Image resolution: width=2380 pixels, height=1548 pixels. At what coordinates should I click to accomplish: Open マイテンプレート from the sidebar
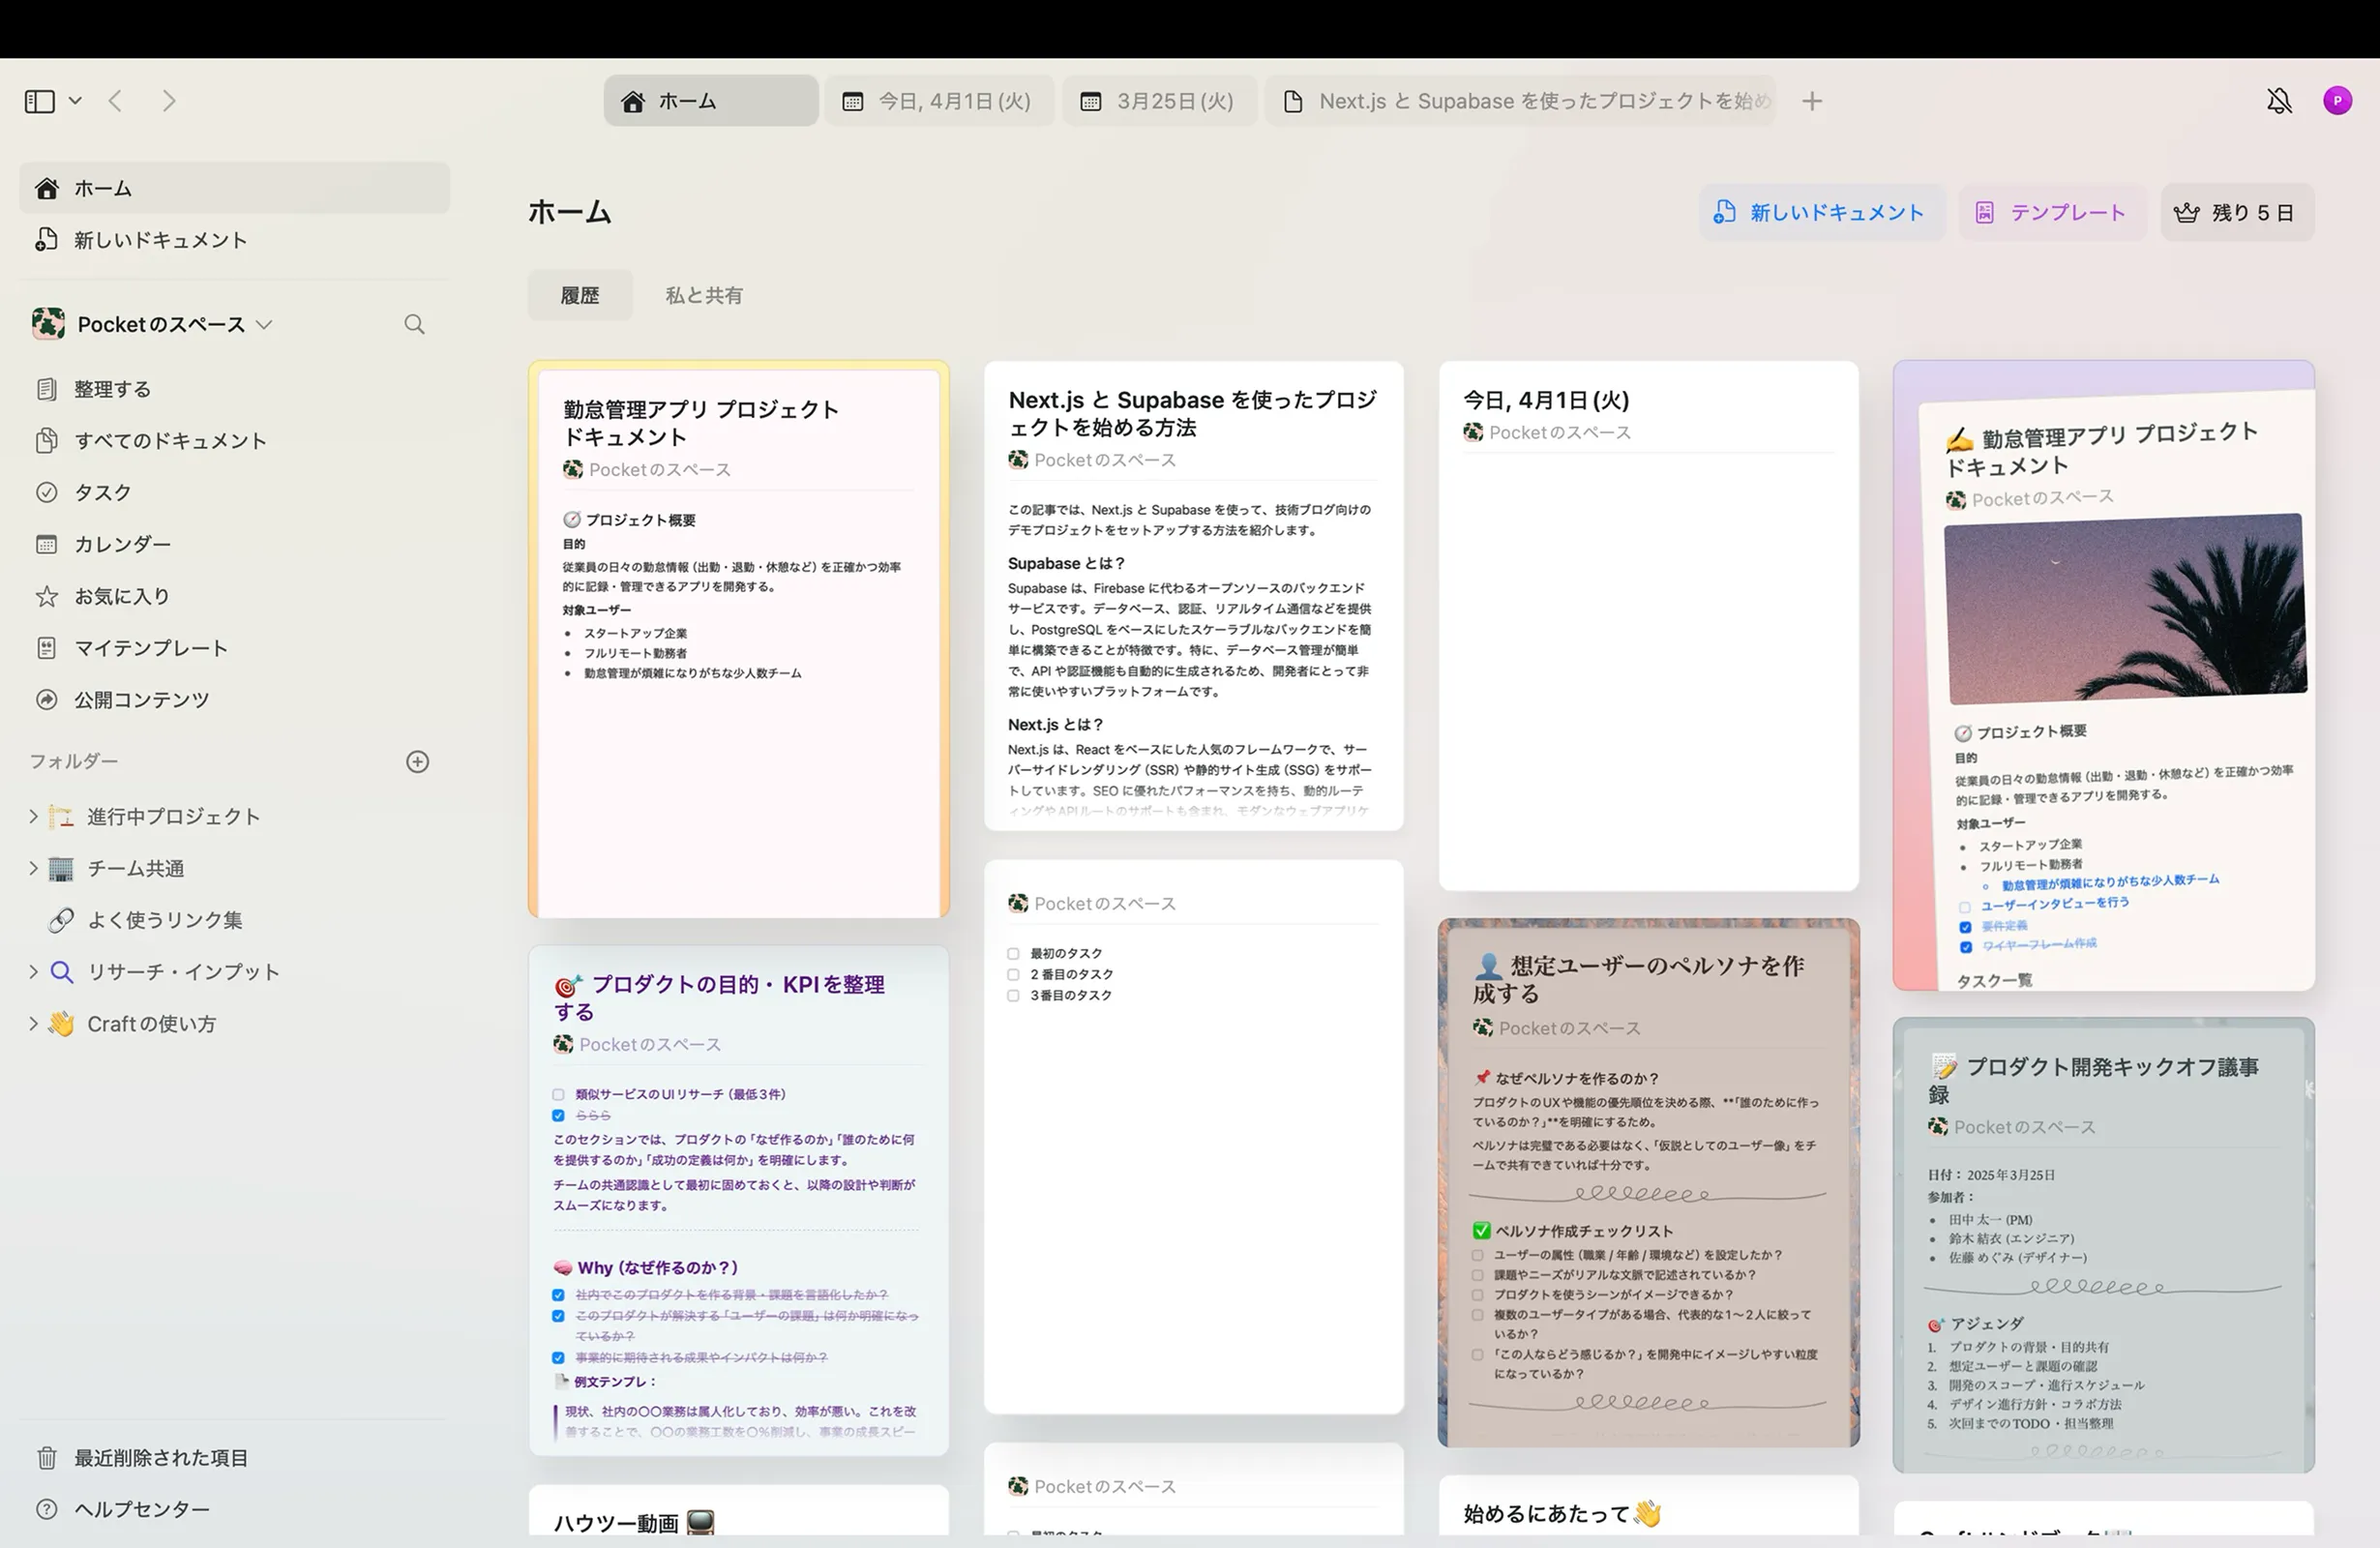click(x=150, y=647)
